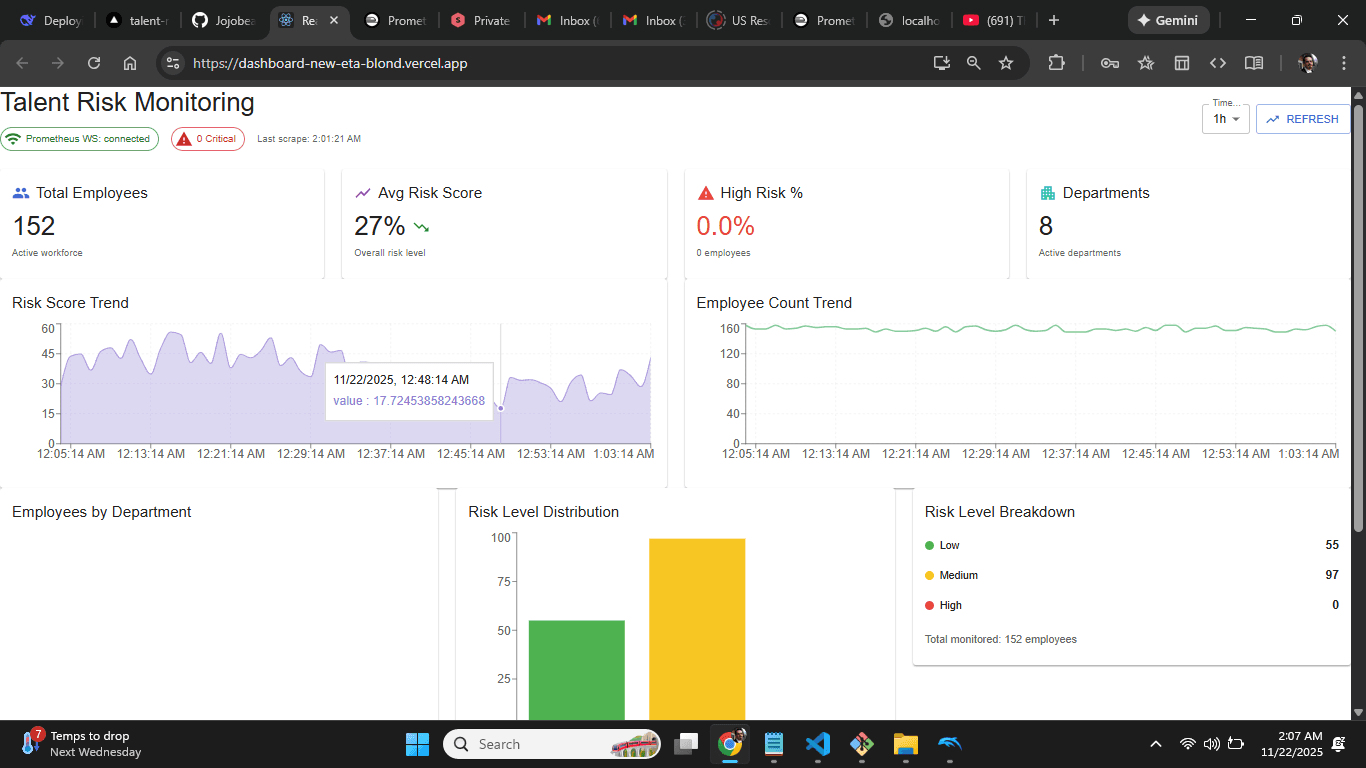Launch VS Code from the taskbar

click(818, 744)
